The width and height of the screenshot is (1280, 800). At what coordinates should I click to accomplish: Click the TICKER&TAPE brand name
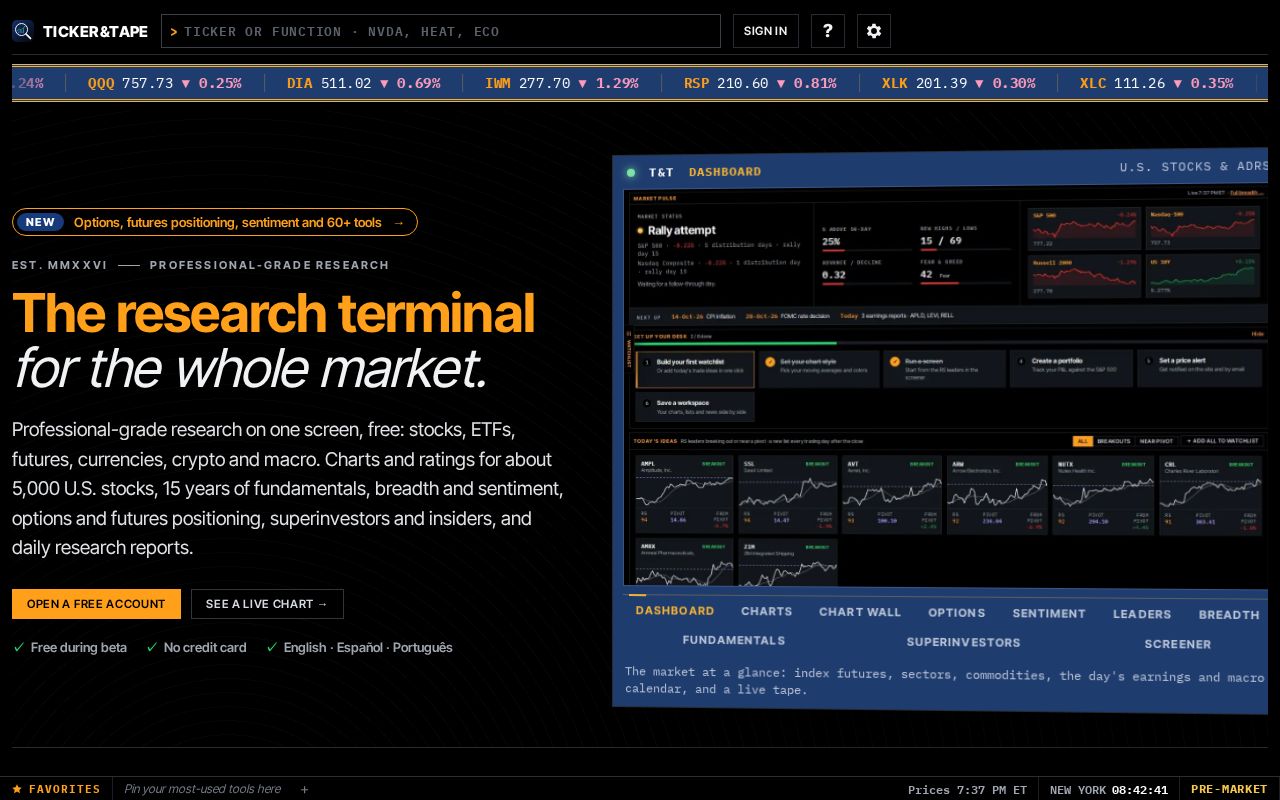pos(95,31)
